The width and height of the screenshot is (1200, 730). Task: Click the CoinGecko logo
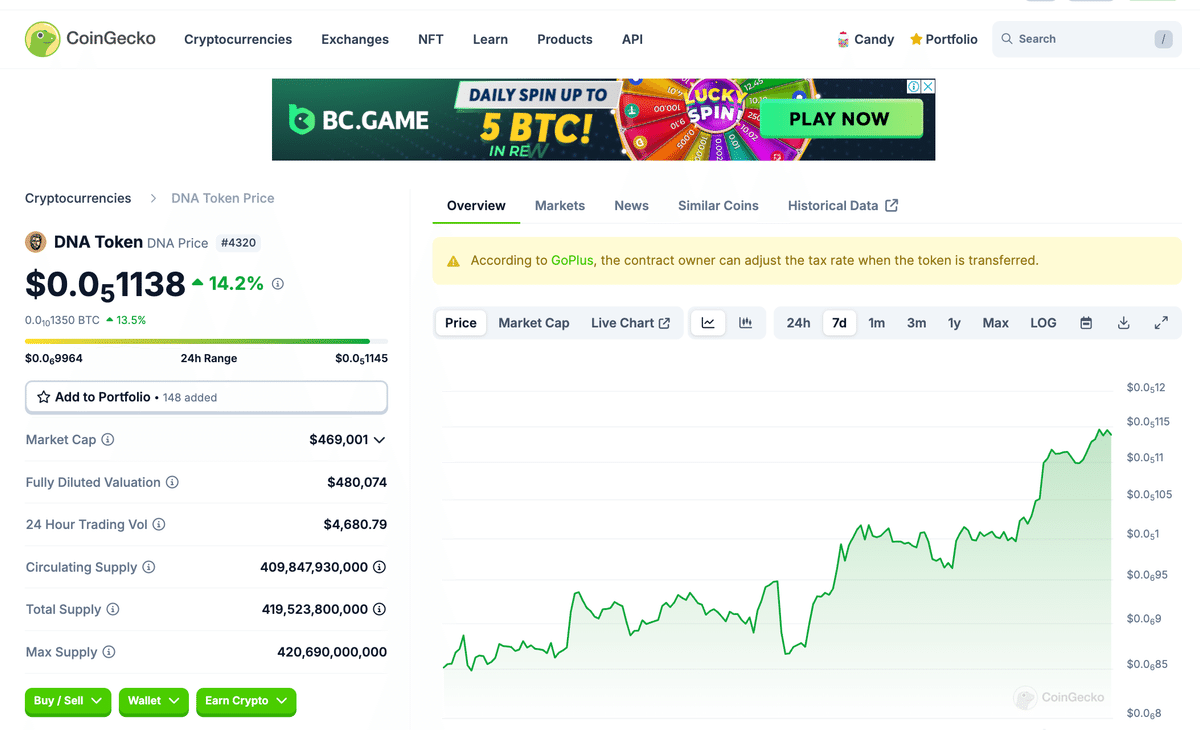[90, 39]
